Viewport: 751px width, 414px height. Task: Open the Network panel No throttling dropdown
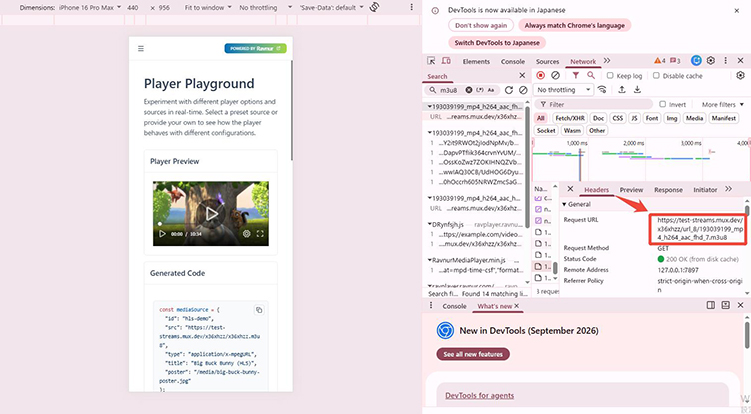pyautogui.click(x=563, y=90)
